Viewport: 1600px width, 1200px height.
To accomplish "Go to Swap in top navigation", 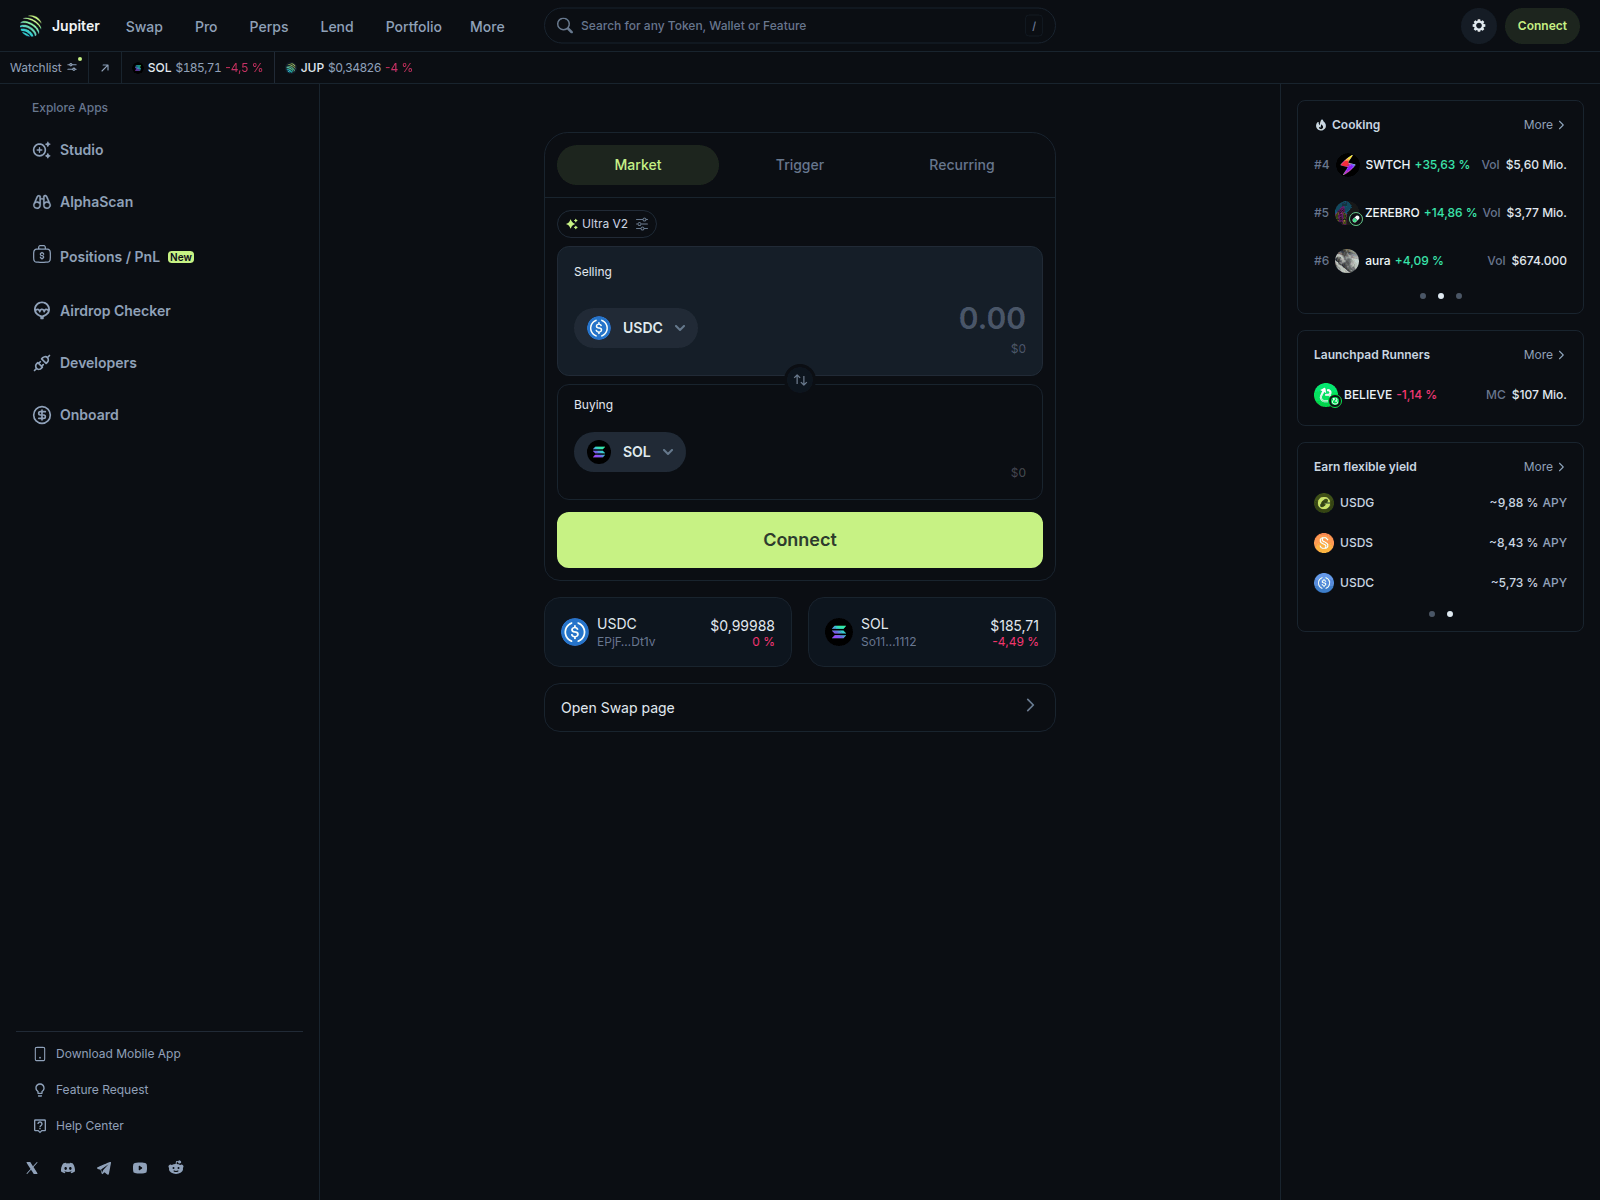I will pos(144,27).
